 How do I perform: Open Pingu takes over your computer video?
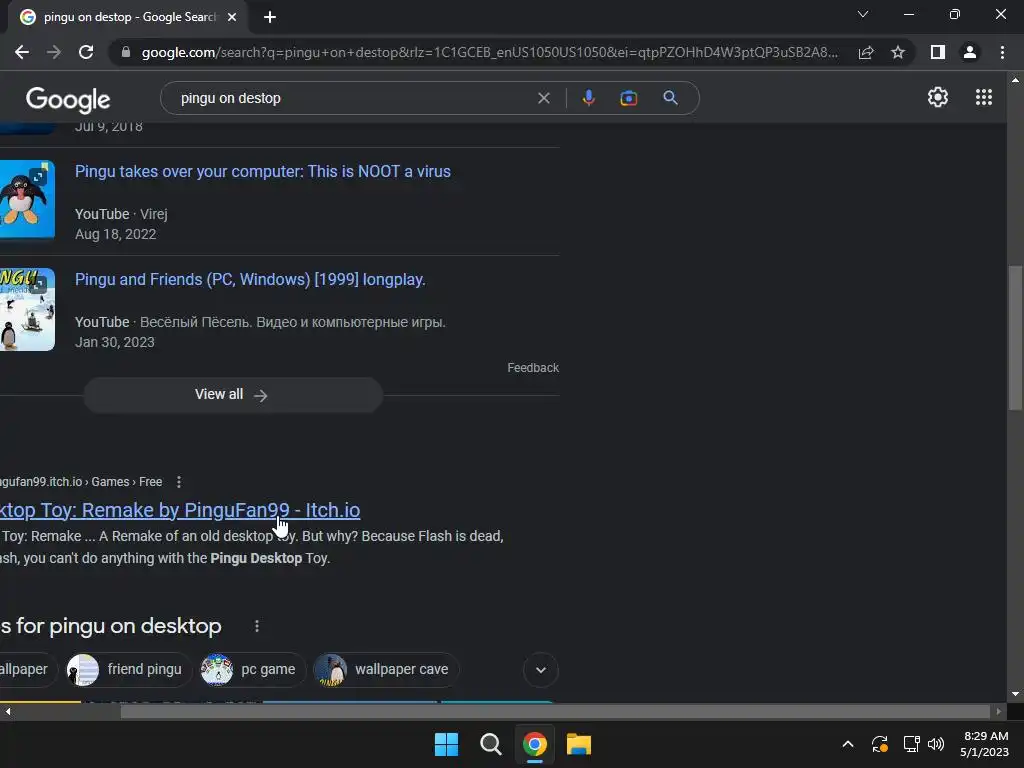(x=263, y=171)
